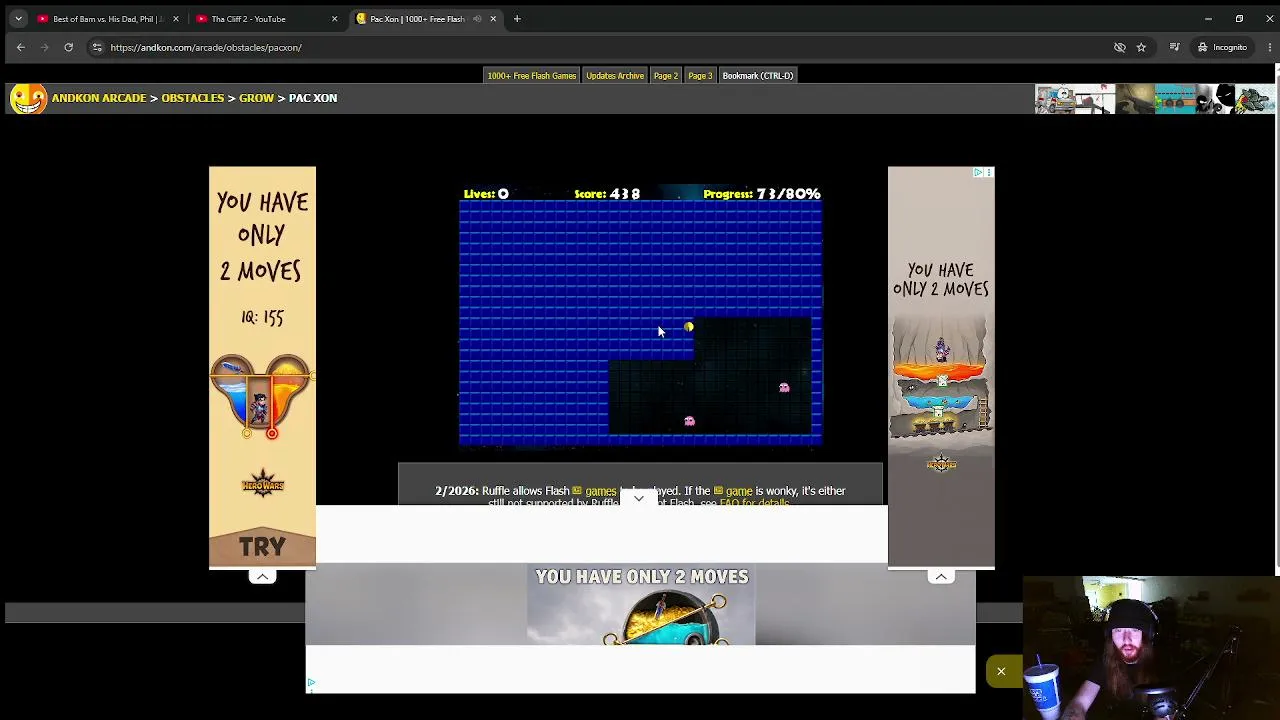The image size is (1280, 720).
Task: Open the tab search dropdown arrow
Action: (x=18, y=19)
